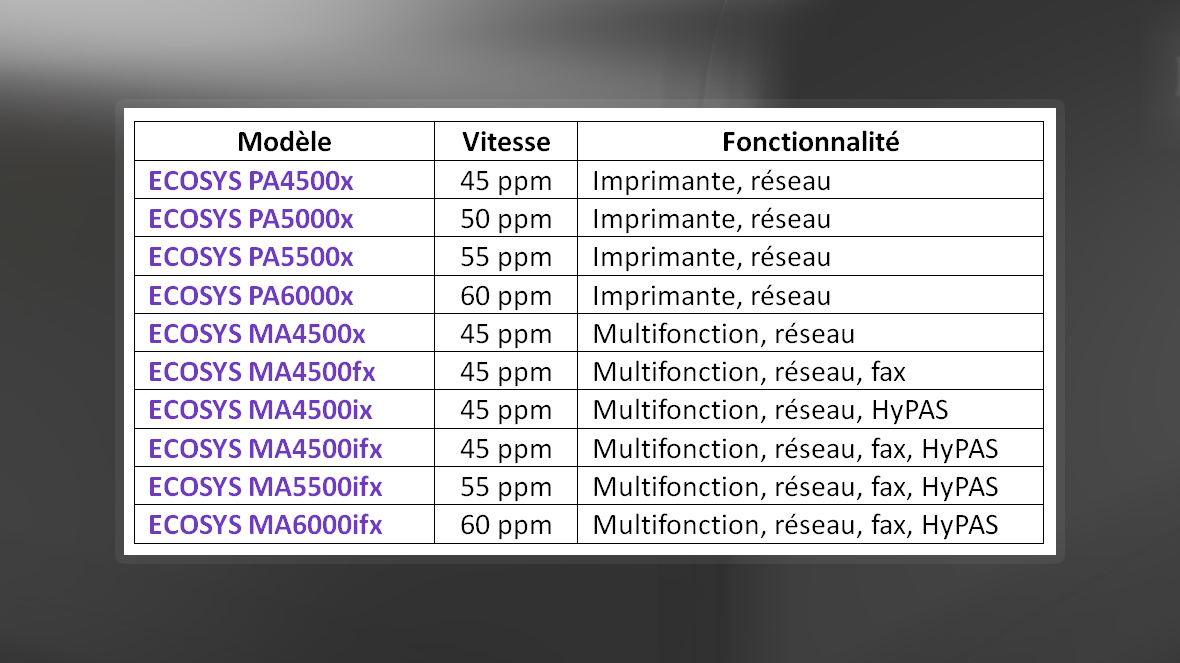
Task: Click the ECOSYS PA6000x model link
Action: click(251, 296)
